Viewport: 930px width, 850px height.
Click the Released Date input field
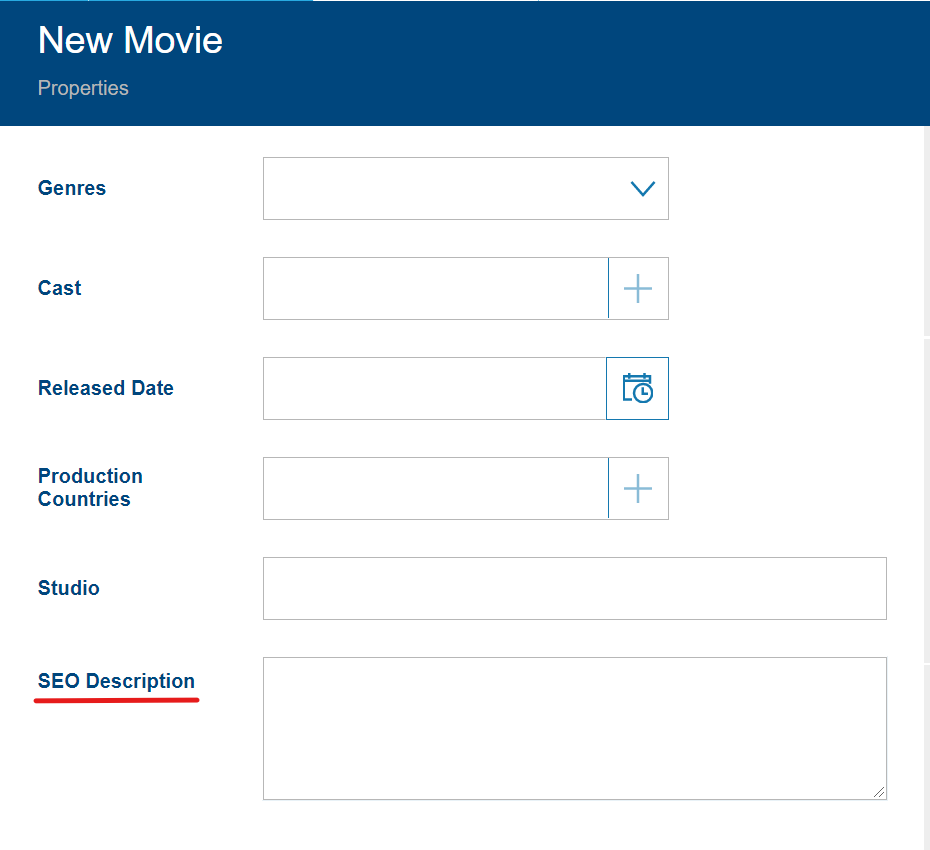point(434,389)
